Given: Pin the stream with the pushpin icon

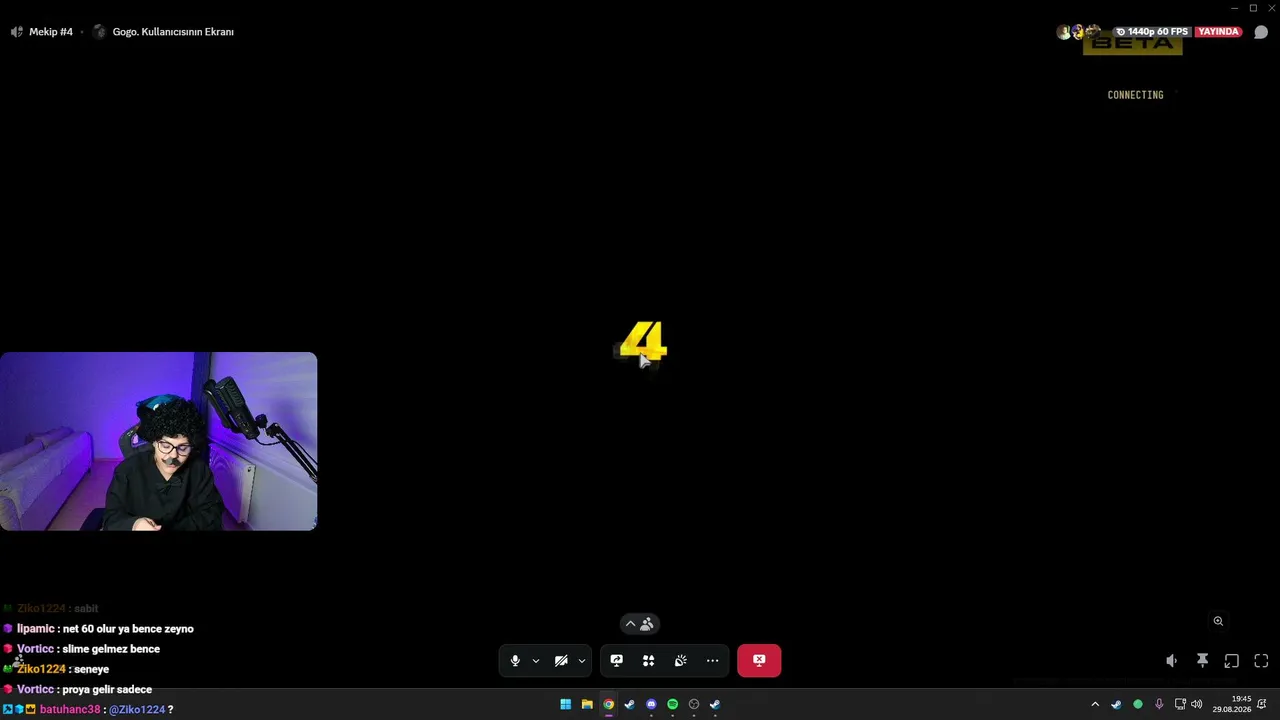Looking at the screenshot, I should tap(1202, 661).
